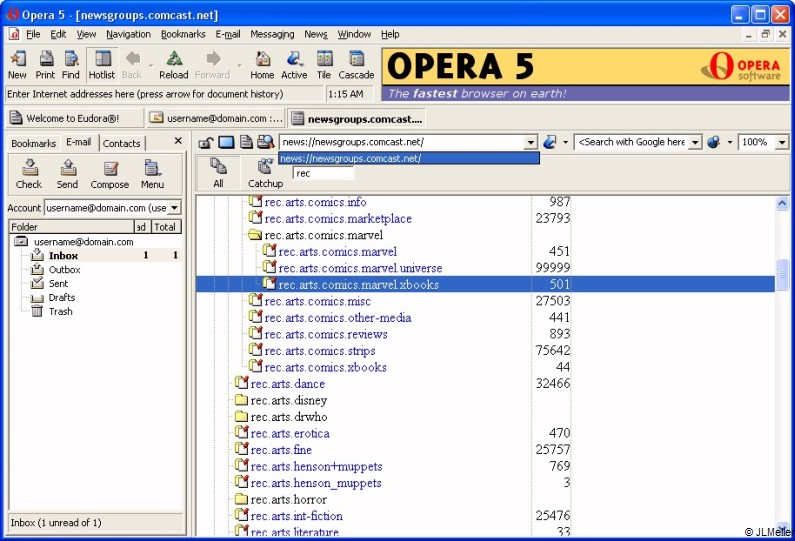Image resolution: width=795 pixels, height=541 pixels.
Task: Switch to the Contacts hotlist tab
Action: tap(122, 143)
